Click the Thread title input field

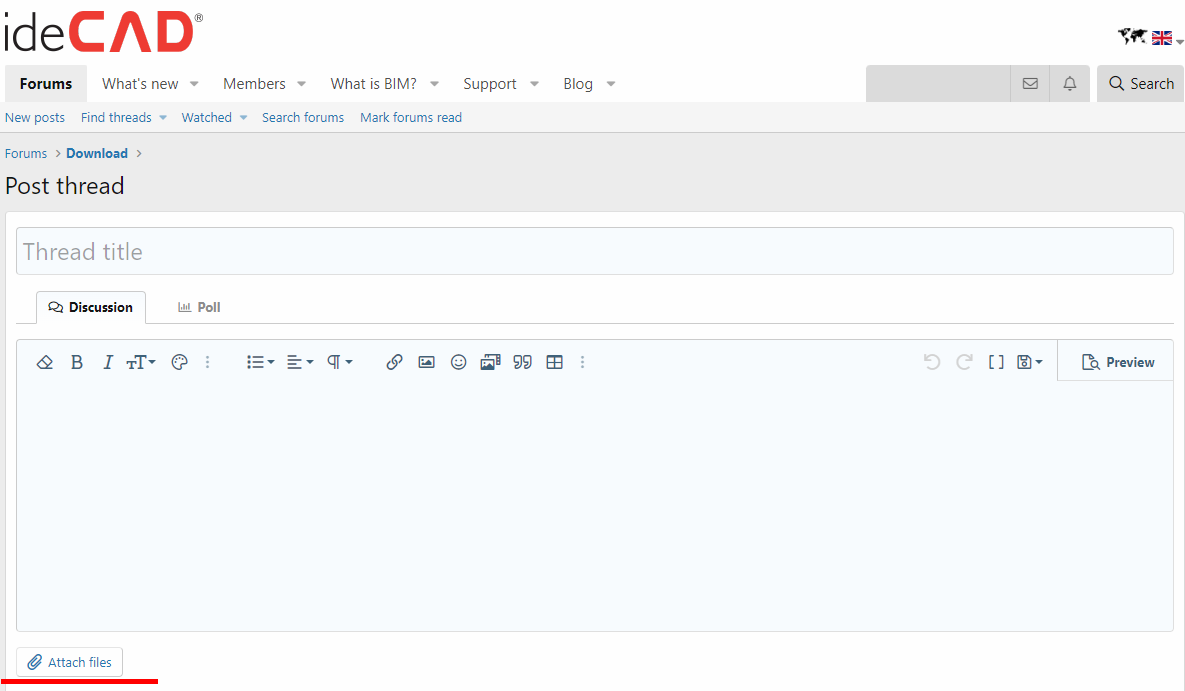(x=594, y=252)
